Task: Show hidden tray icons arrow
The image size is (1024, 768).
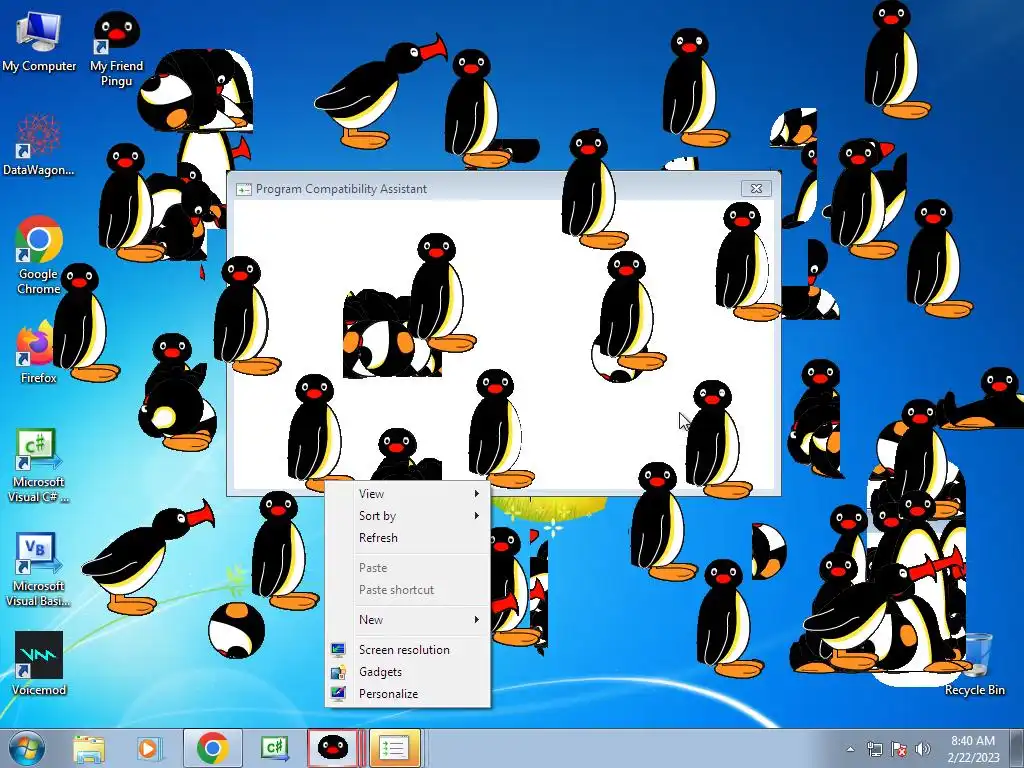Action: pos(850,749)
